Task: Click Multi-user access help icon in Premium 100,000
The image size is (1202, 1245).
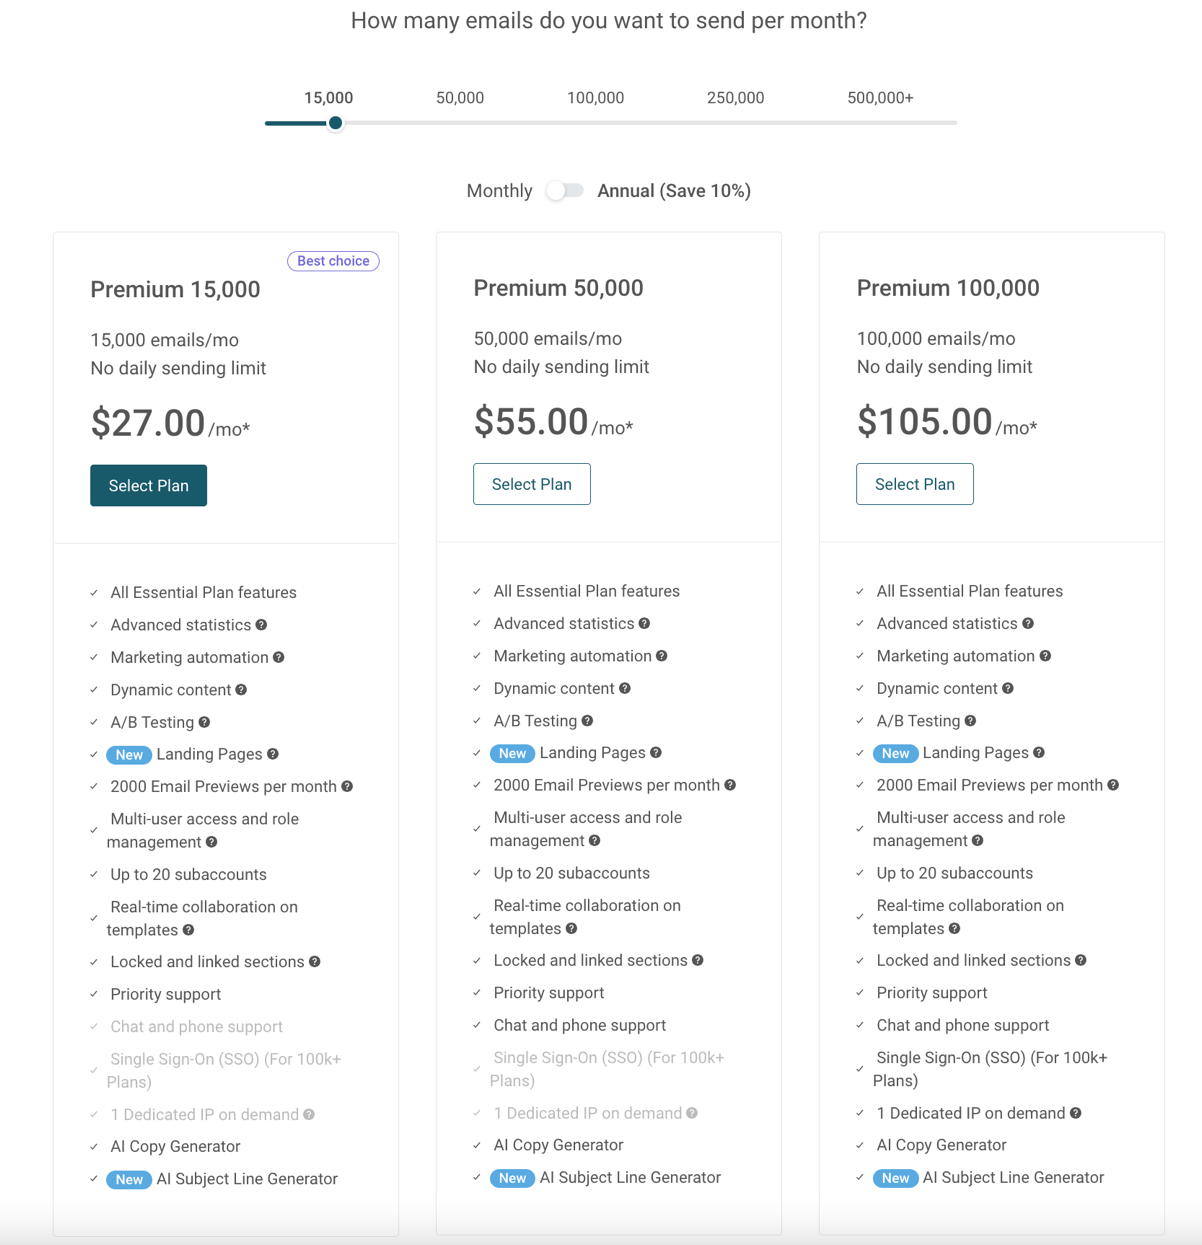Action: (x=978, y=841)
